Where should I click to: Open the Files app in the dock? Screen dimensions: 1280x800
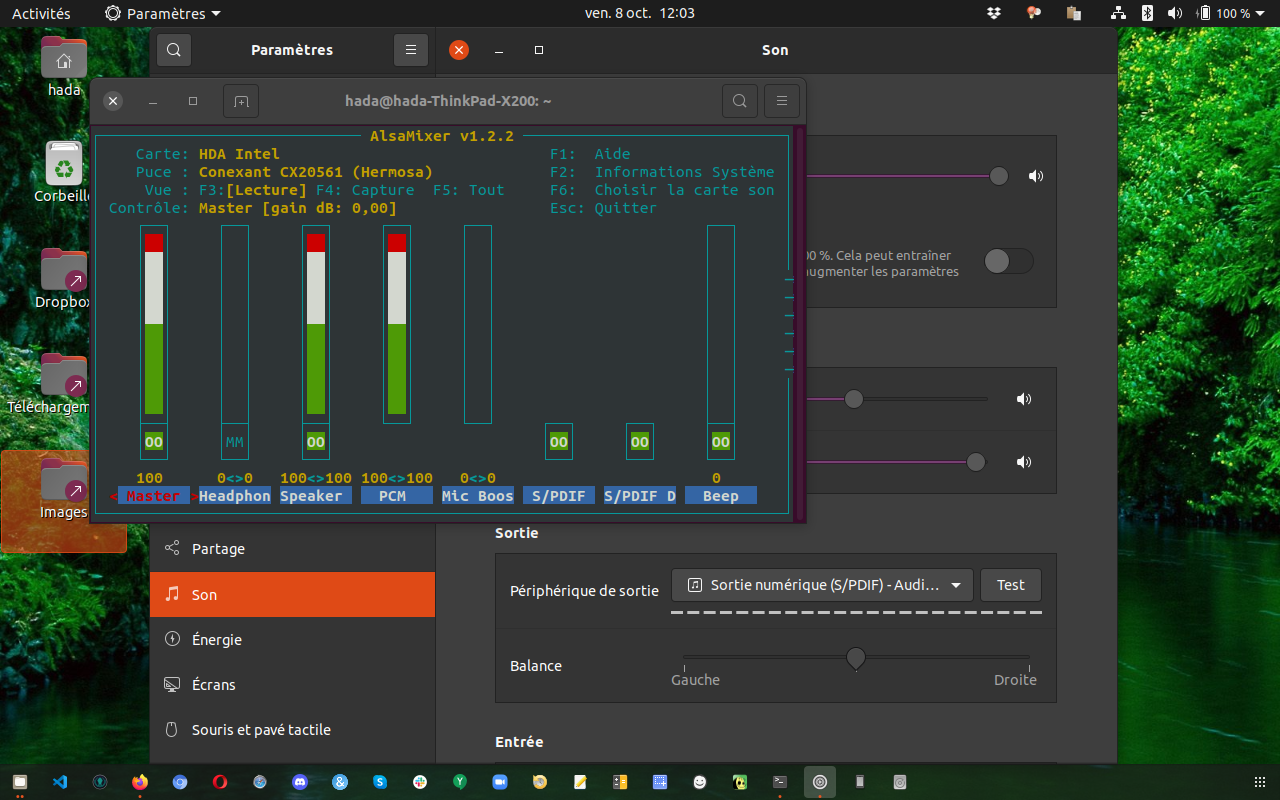click(x=20, y=782)
